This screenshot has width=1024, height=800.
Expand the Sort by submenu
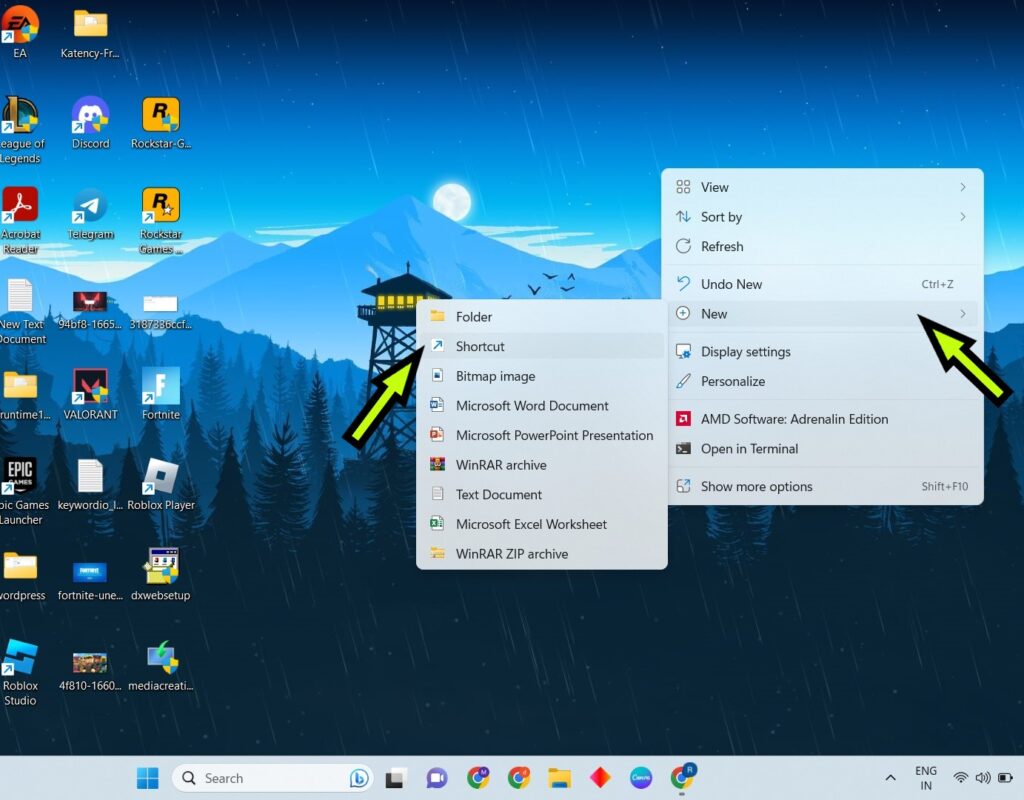click(x=962, y=217)
